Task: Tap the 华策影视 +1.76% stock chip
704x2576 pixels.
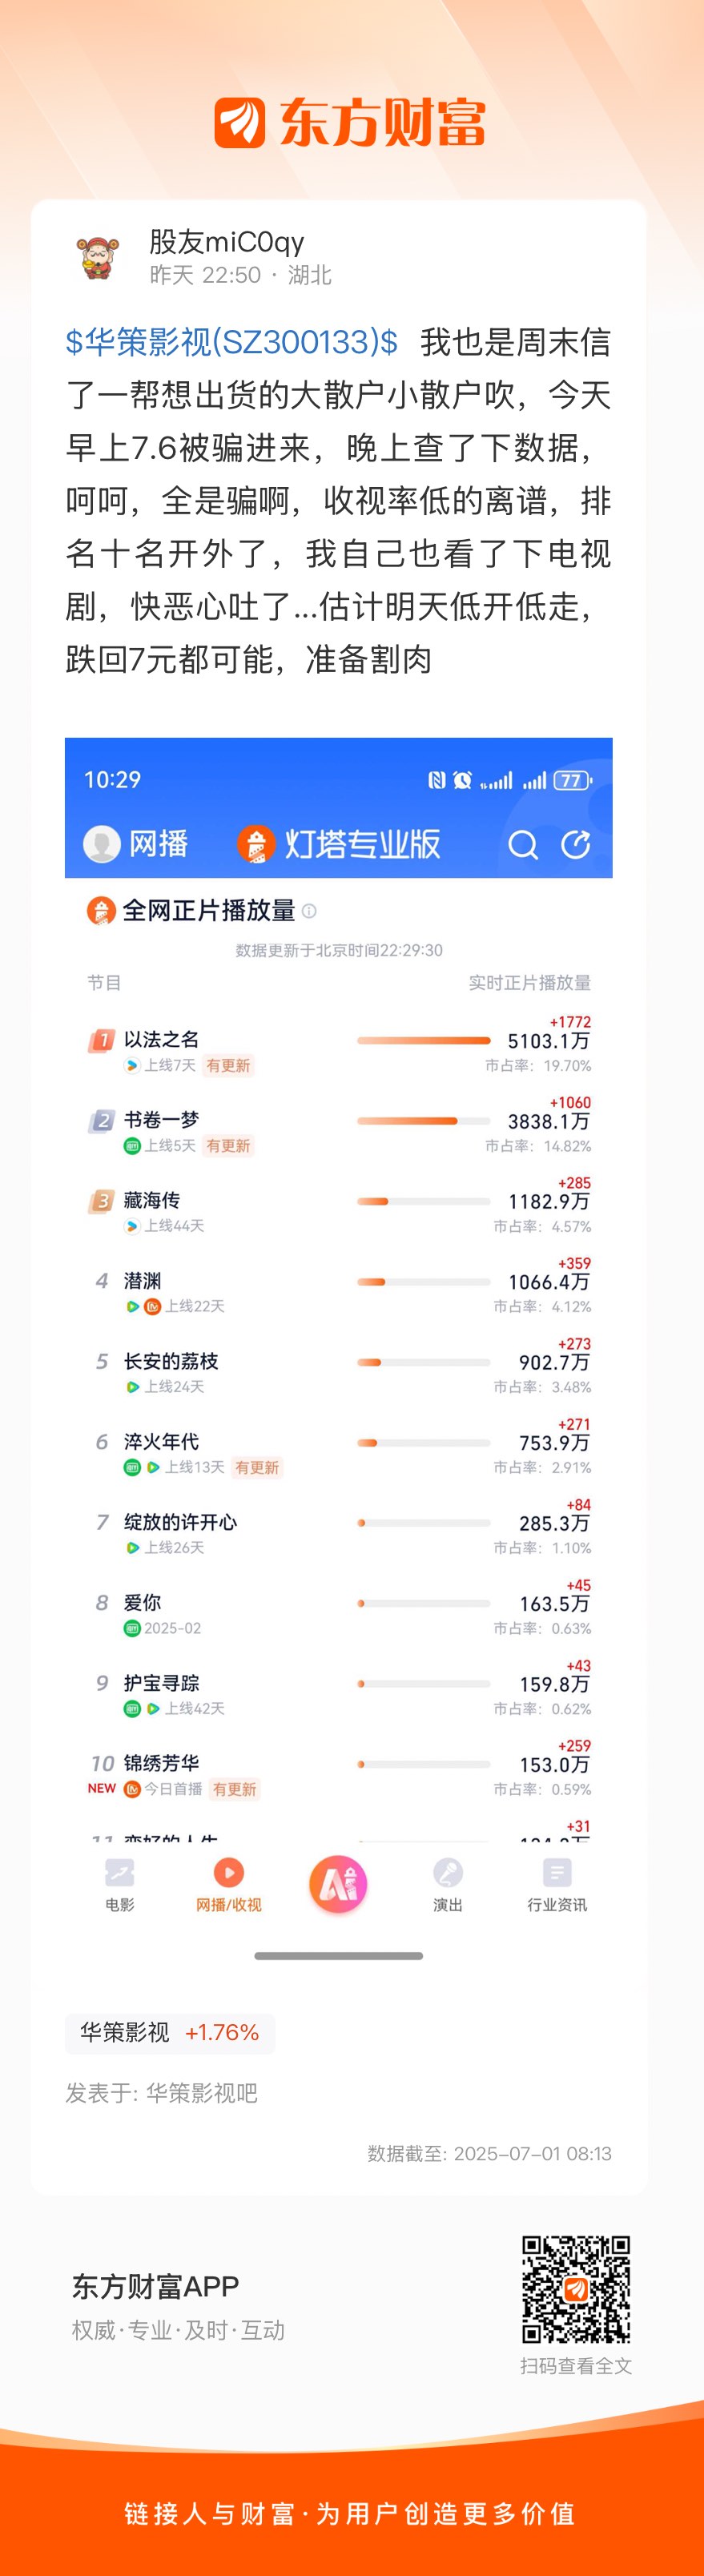Action: (170, 2033)
